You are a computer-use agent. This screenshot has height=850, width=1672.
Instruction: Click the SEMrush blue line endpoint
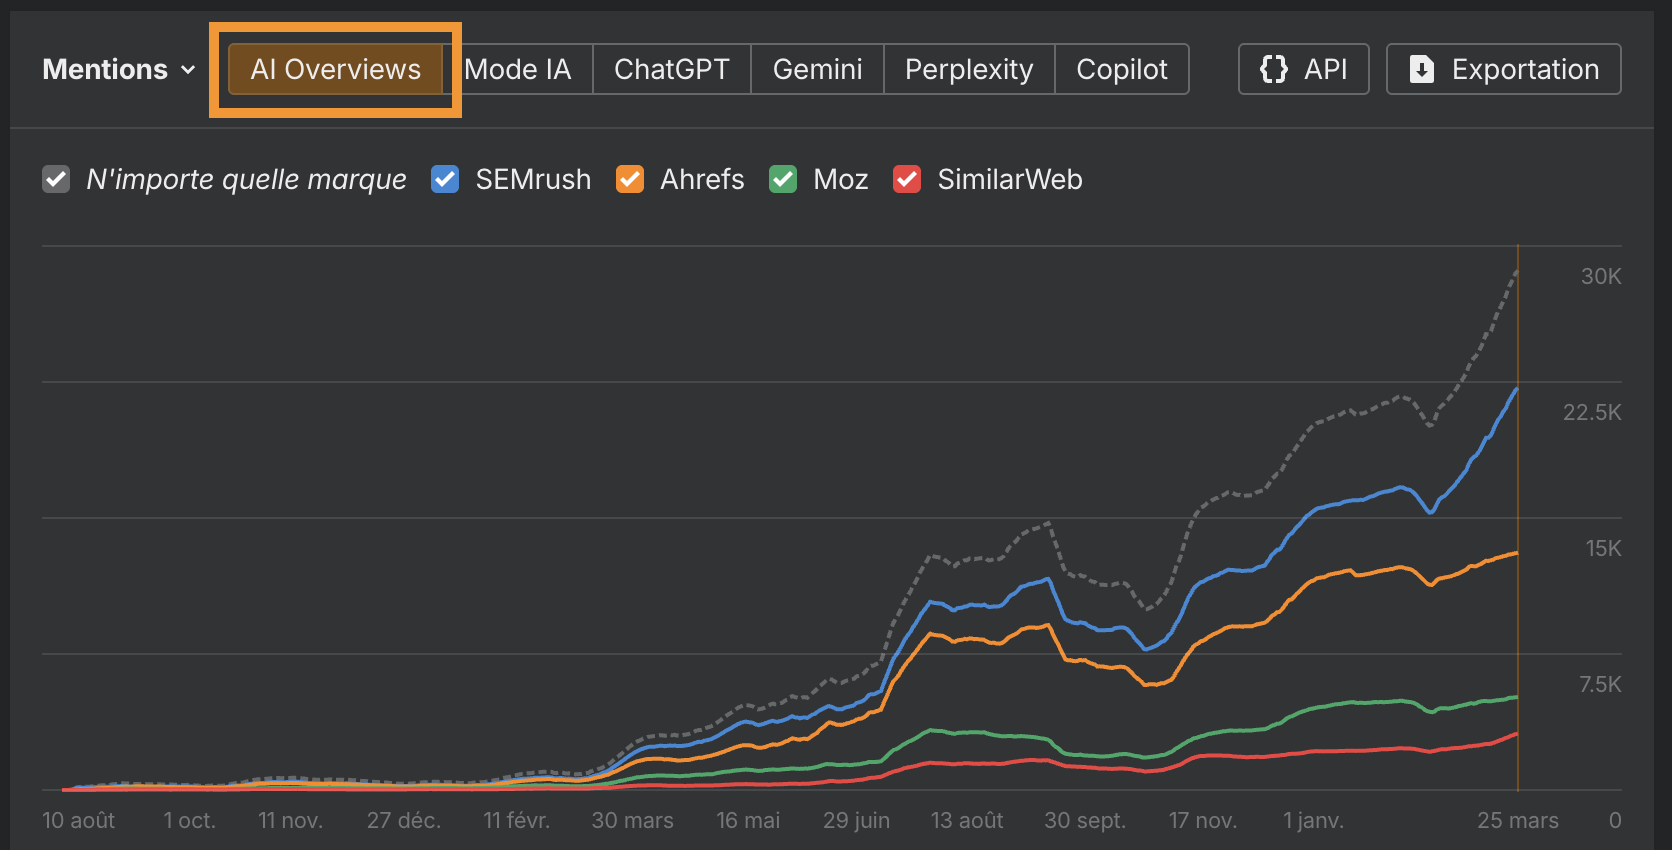pos(1517,389)
